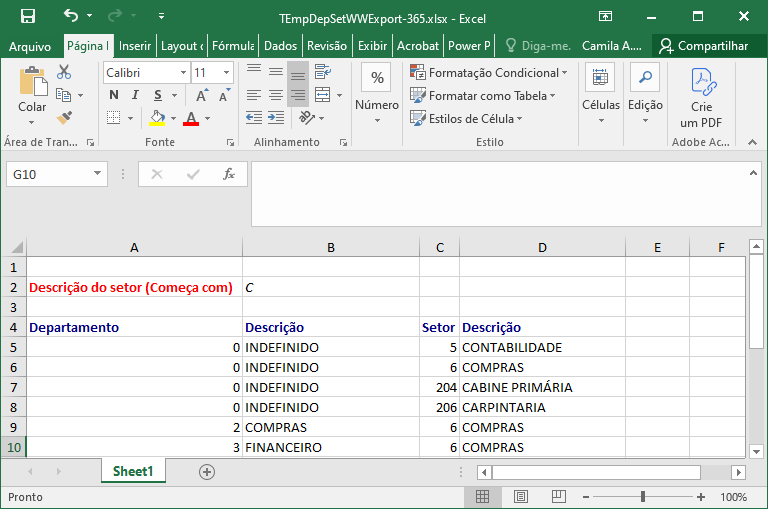Open Área de Transferência dialog launcher

tap(90, 143)
